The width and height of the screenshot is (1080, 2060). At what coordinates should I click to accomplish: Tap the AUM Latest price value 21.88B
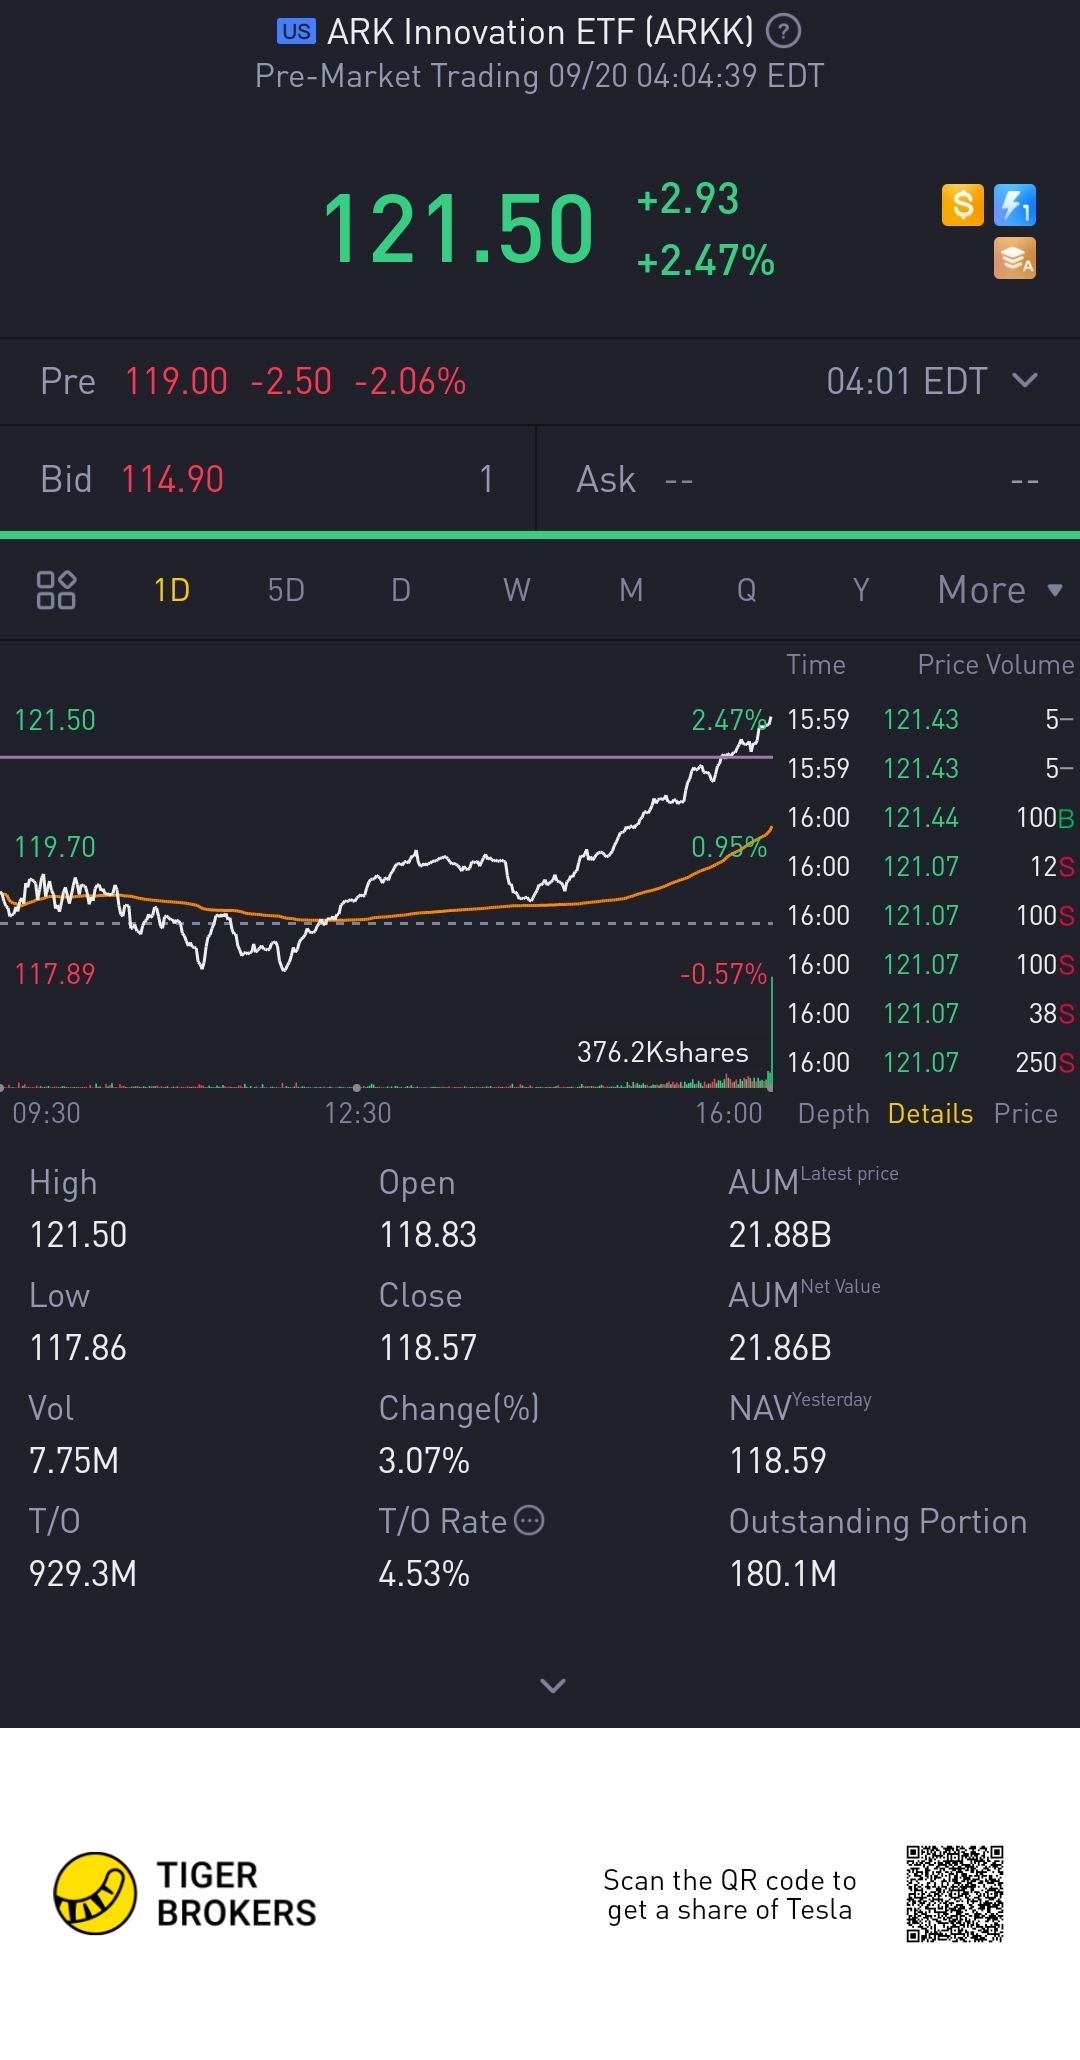(780, 1235)
